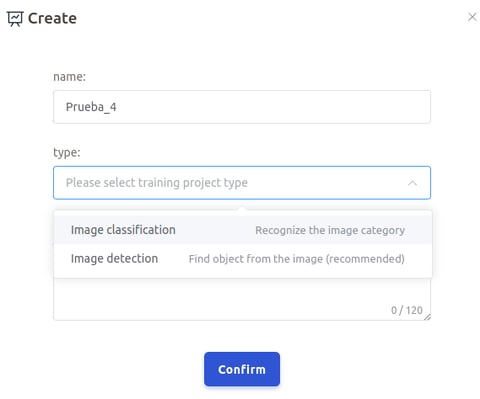Viewport: 480px width, 399px height.
Task: Focus the name field containing Prueba_4
Action: tap(242, 107)
